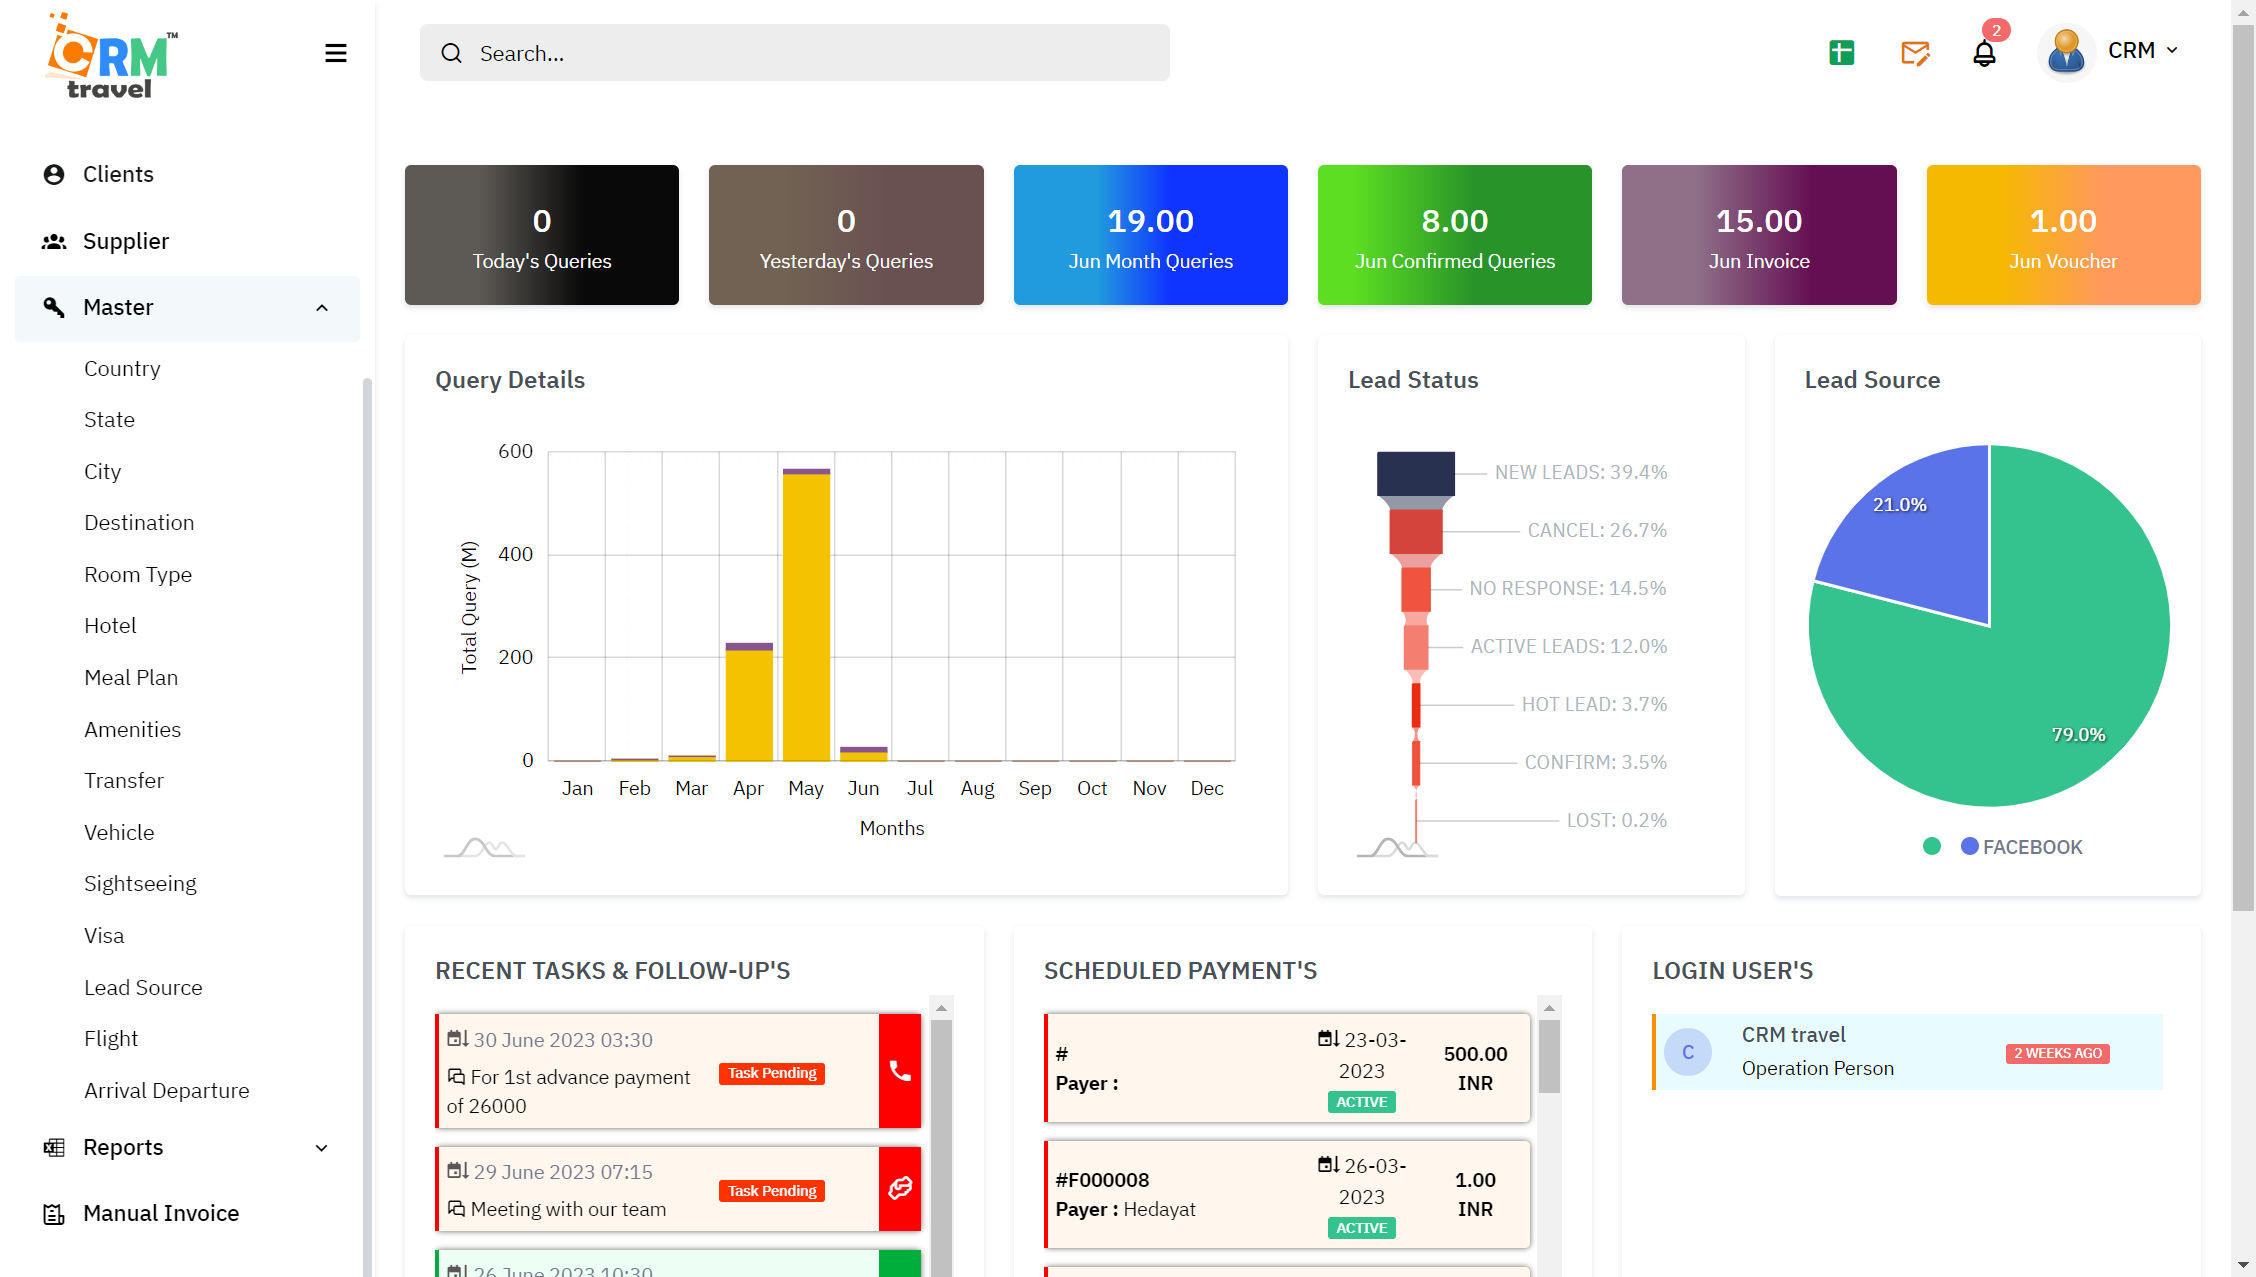2256x1277 pixels.
Task: Click the Manual Invoice link in sidebar
Action: point(160,1213)
